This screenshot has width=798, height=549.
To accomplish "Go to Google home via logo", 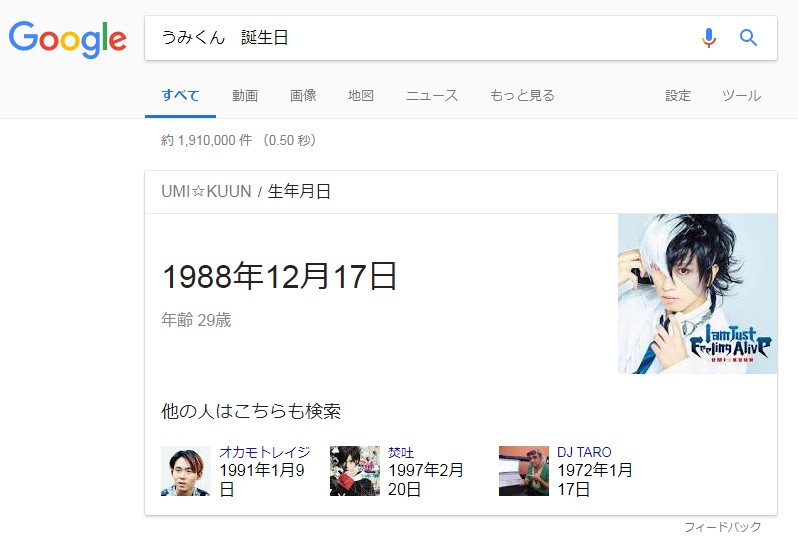I will (68, 40).
